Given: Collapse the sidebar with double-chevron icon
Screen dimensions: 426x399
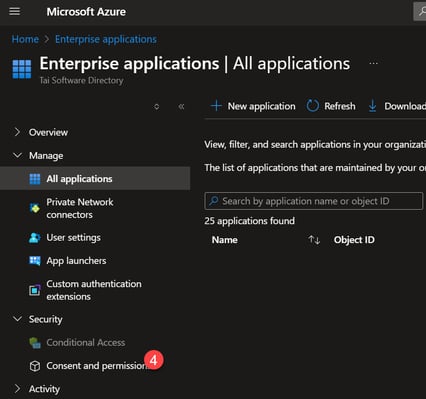Looking at the screenshot, I should [181, 107].
